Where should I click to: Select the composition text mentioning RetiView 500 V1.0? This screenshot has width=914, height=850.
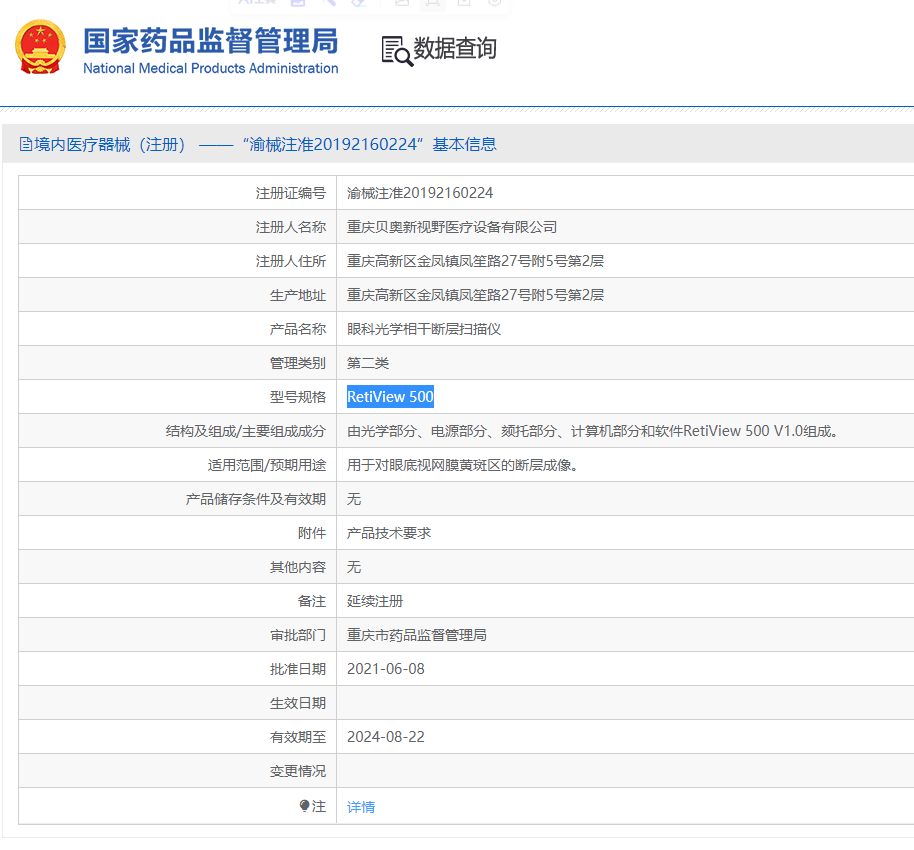[x=592, y=431]
